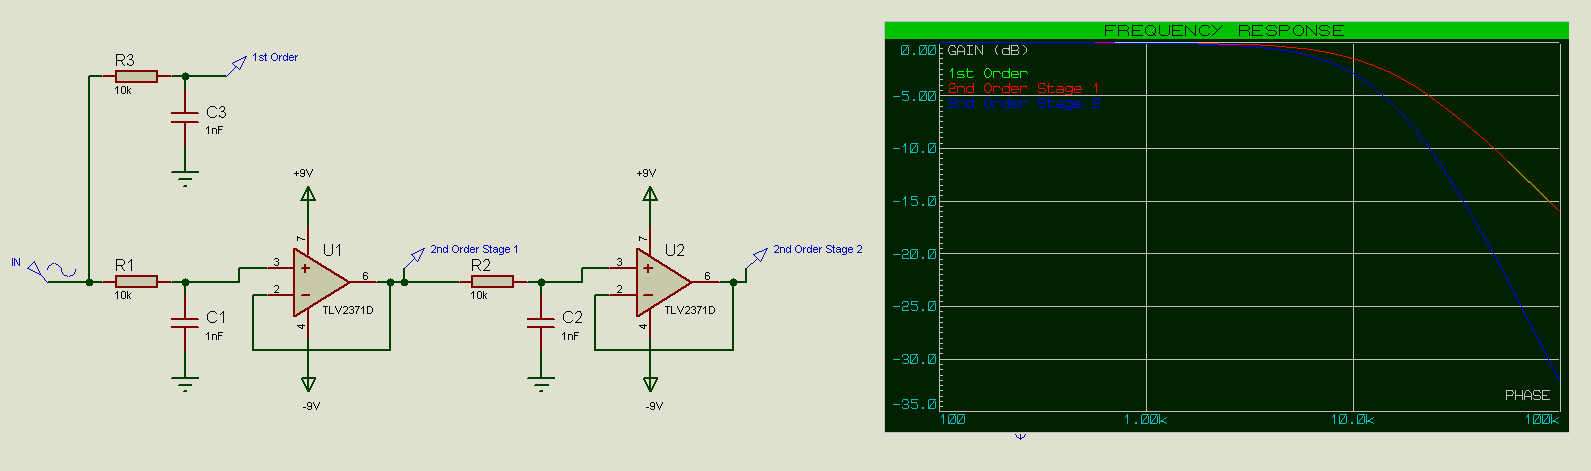Click the '2nd Order Stage 2' probe text label
This screenshot has height=471, width=1591.
coord(818,249)
